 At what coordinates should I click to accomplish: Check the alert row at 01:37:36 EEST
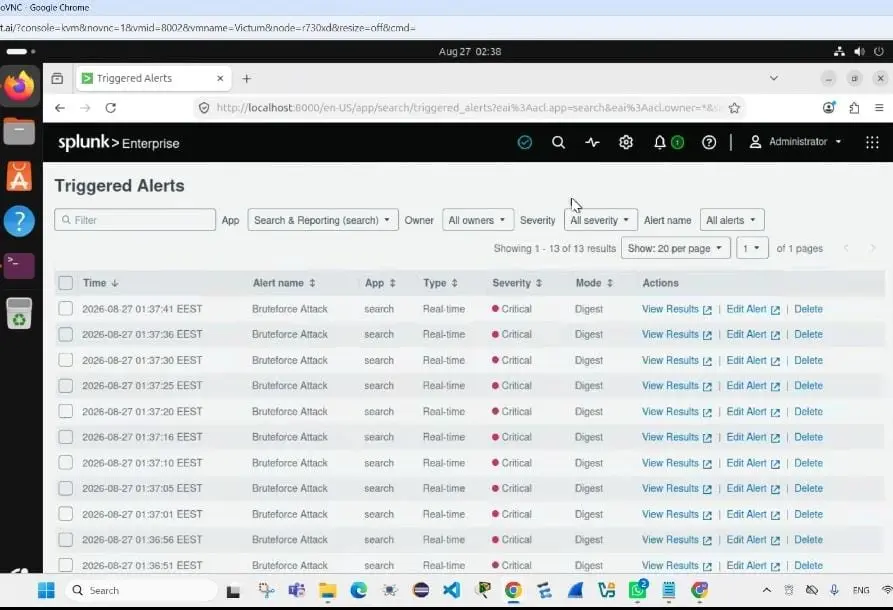pyautogui.click(x=65, y=334)
